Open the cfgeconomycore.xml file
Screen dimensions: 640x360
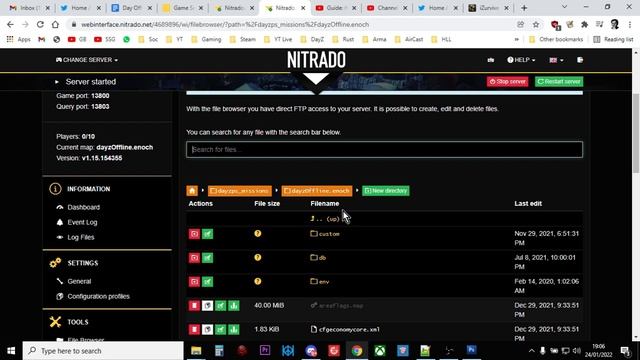[x=345, y=329]
